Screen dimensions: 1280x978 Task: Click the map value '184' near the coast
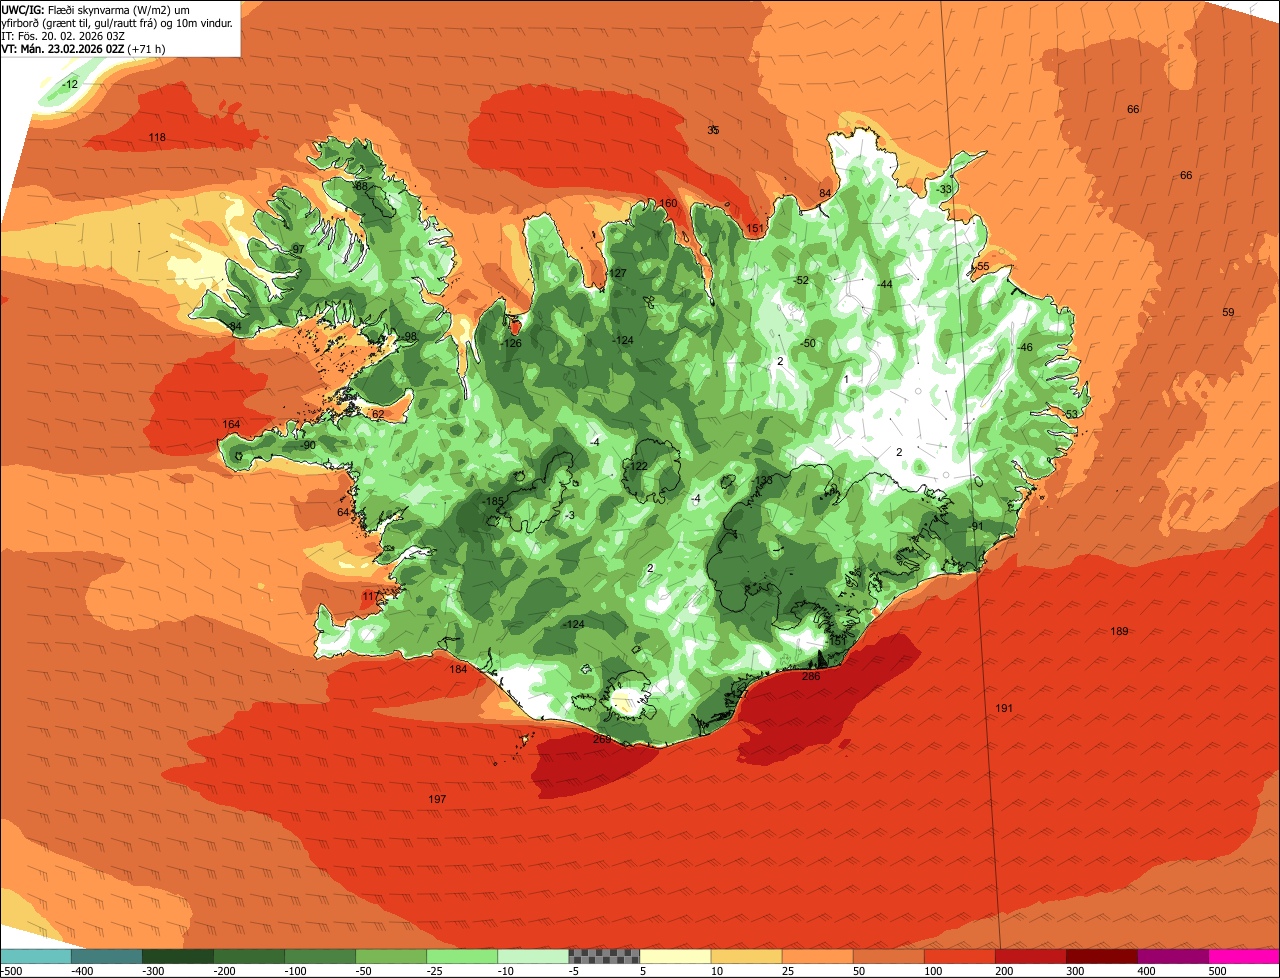tap(458, 670)
